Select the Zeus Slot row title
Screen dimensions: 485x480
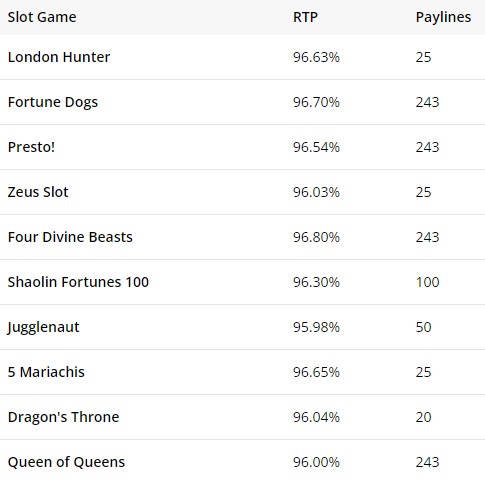point(38,192)
